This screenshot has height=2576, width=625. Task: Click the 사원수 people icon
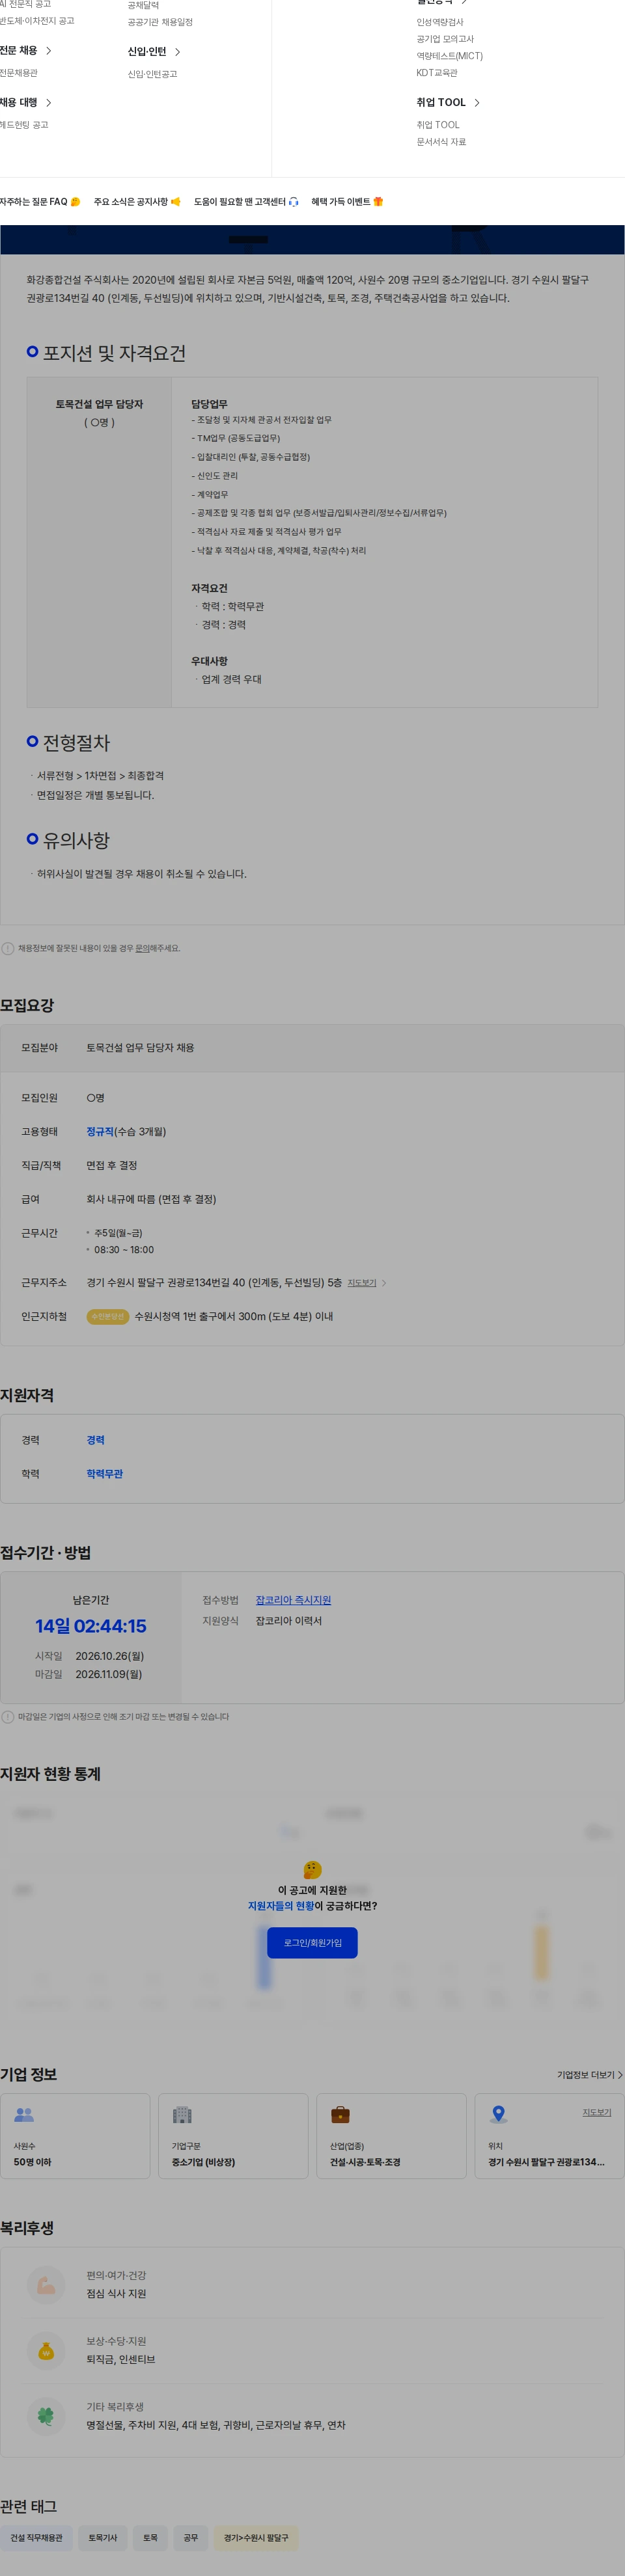click(x=24, y=2115)
